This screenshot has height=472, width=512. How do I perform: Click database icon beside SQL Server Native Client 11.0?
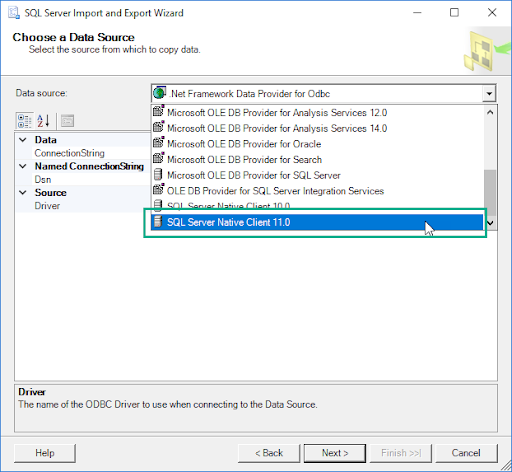click(x=158, y=221)
